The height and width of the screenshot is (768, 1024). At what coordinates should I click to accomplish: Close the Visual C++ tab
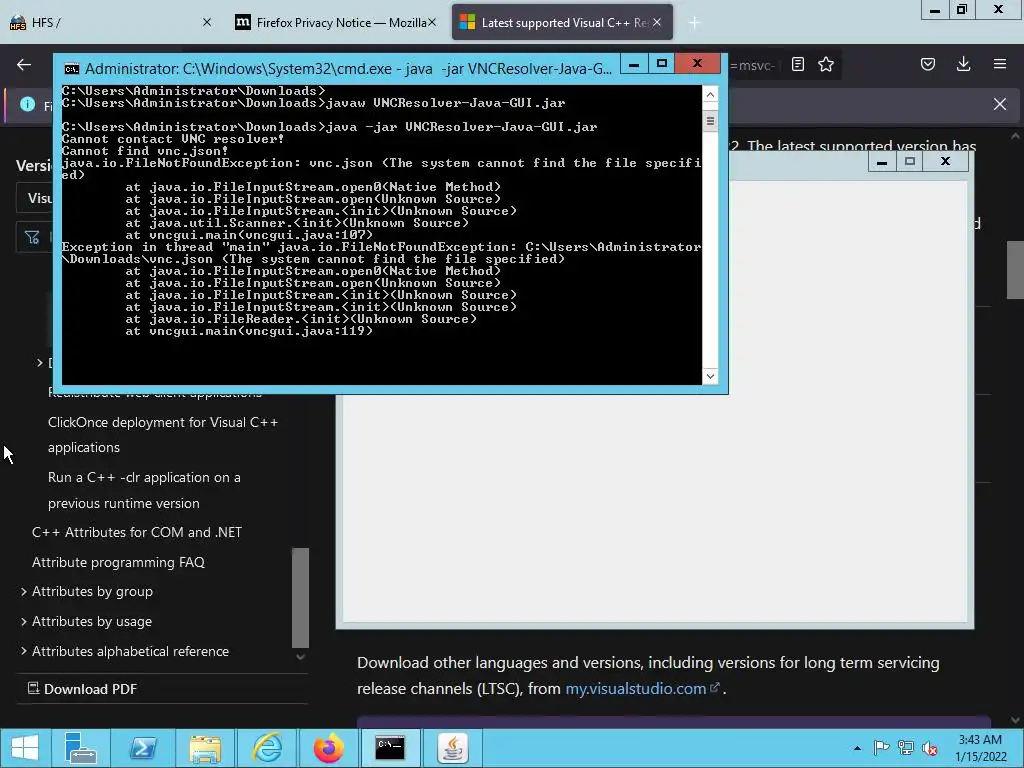pyautogui.click(x=657, y=22)
